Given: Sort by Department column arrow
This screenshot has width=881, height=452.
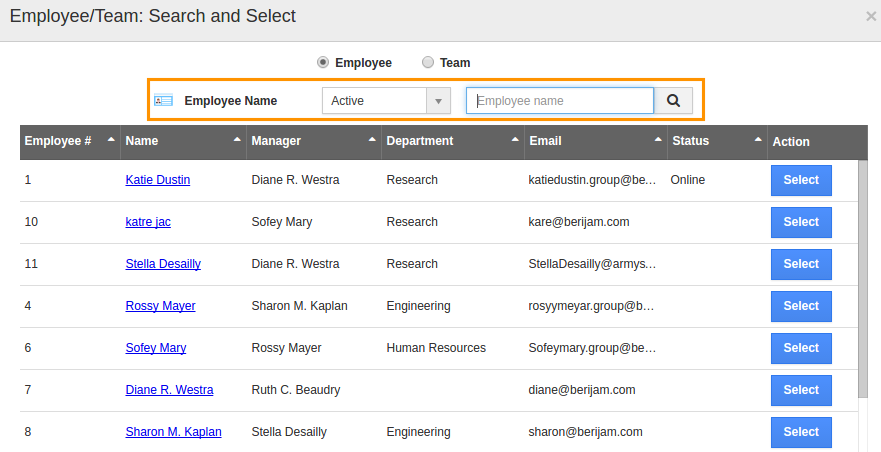Looking at the screenshot, I should coord(515,139).
